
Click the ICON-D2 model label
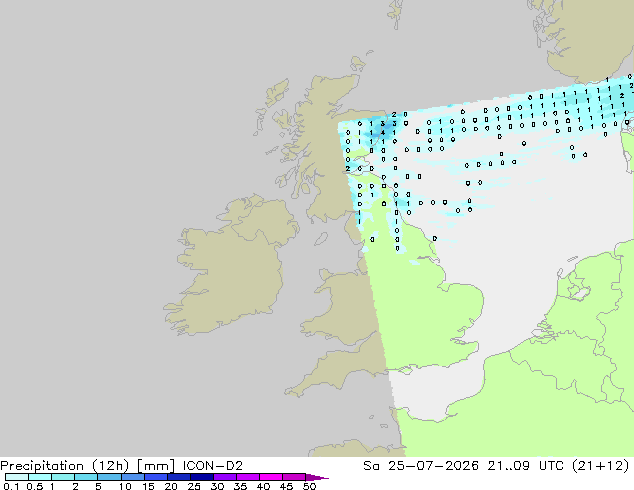point(213,466)
